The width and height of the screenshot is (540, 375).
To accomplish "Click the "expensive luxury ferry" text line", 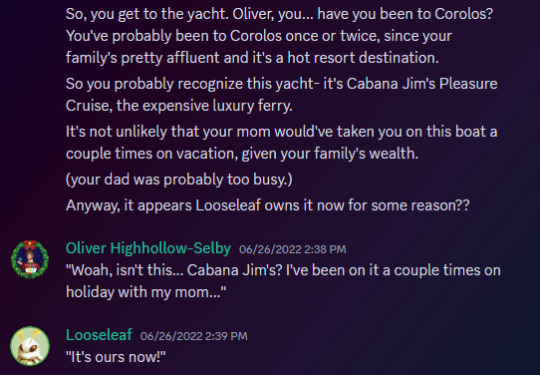I will [x=179, y=106].
